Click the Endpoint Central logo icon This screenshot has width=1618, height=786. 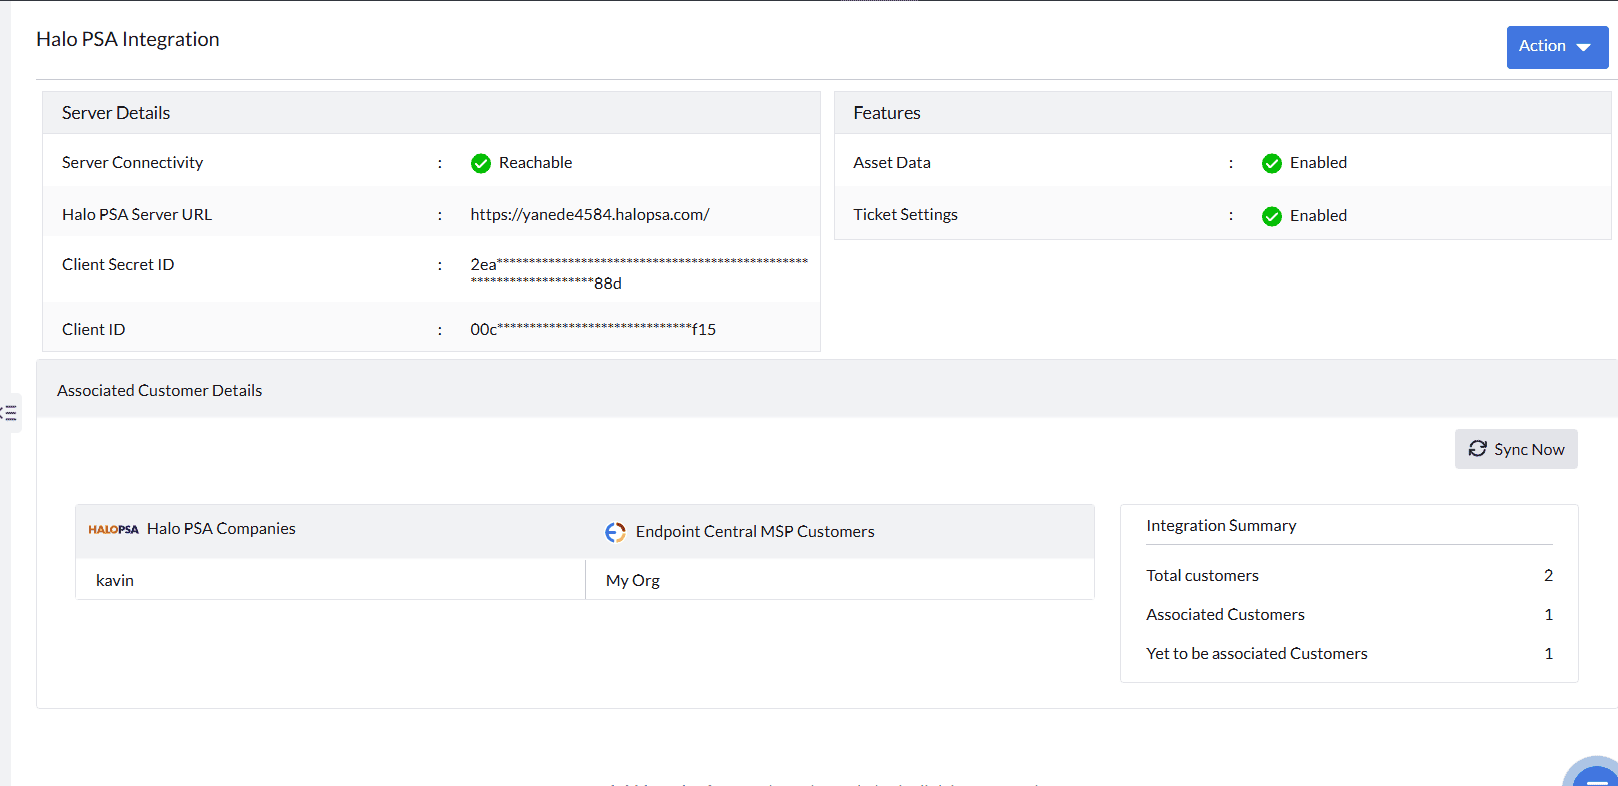615,532
